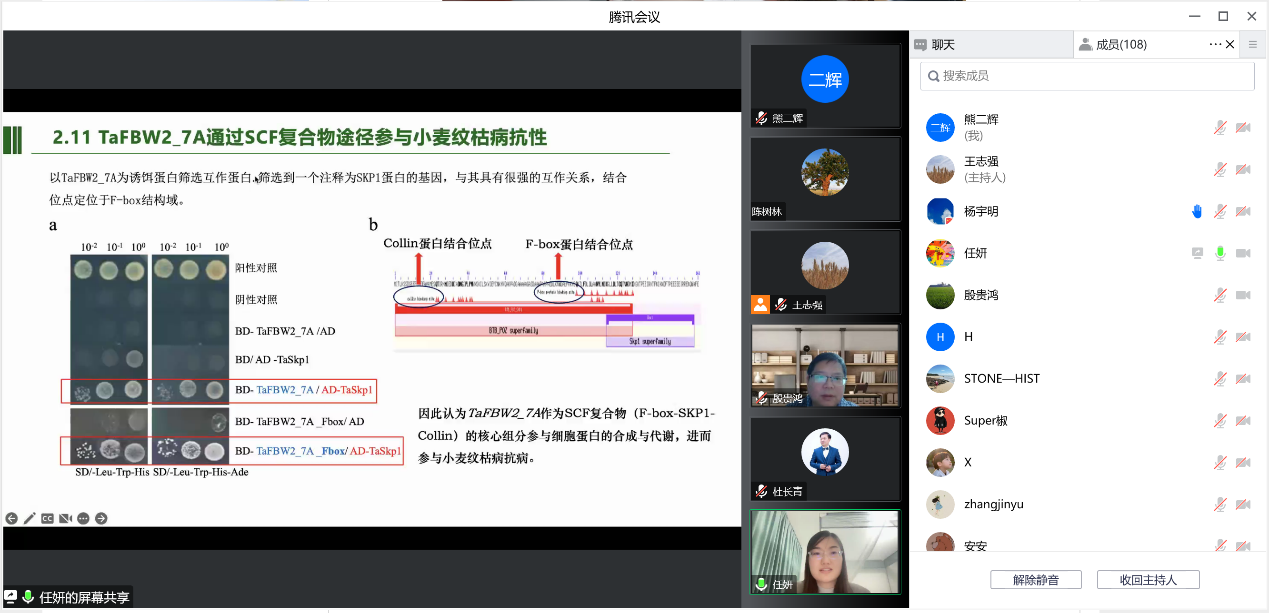Click the 收回主持人 reclaim host button
This screenshot has width=1269, height=613.
[x=1147, y=580]
